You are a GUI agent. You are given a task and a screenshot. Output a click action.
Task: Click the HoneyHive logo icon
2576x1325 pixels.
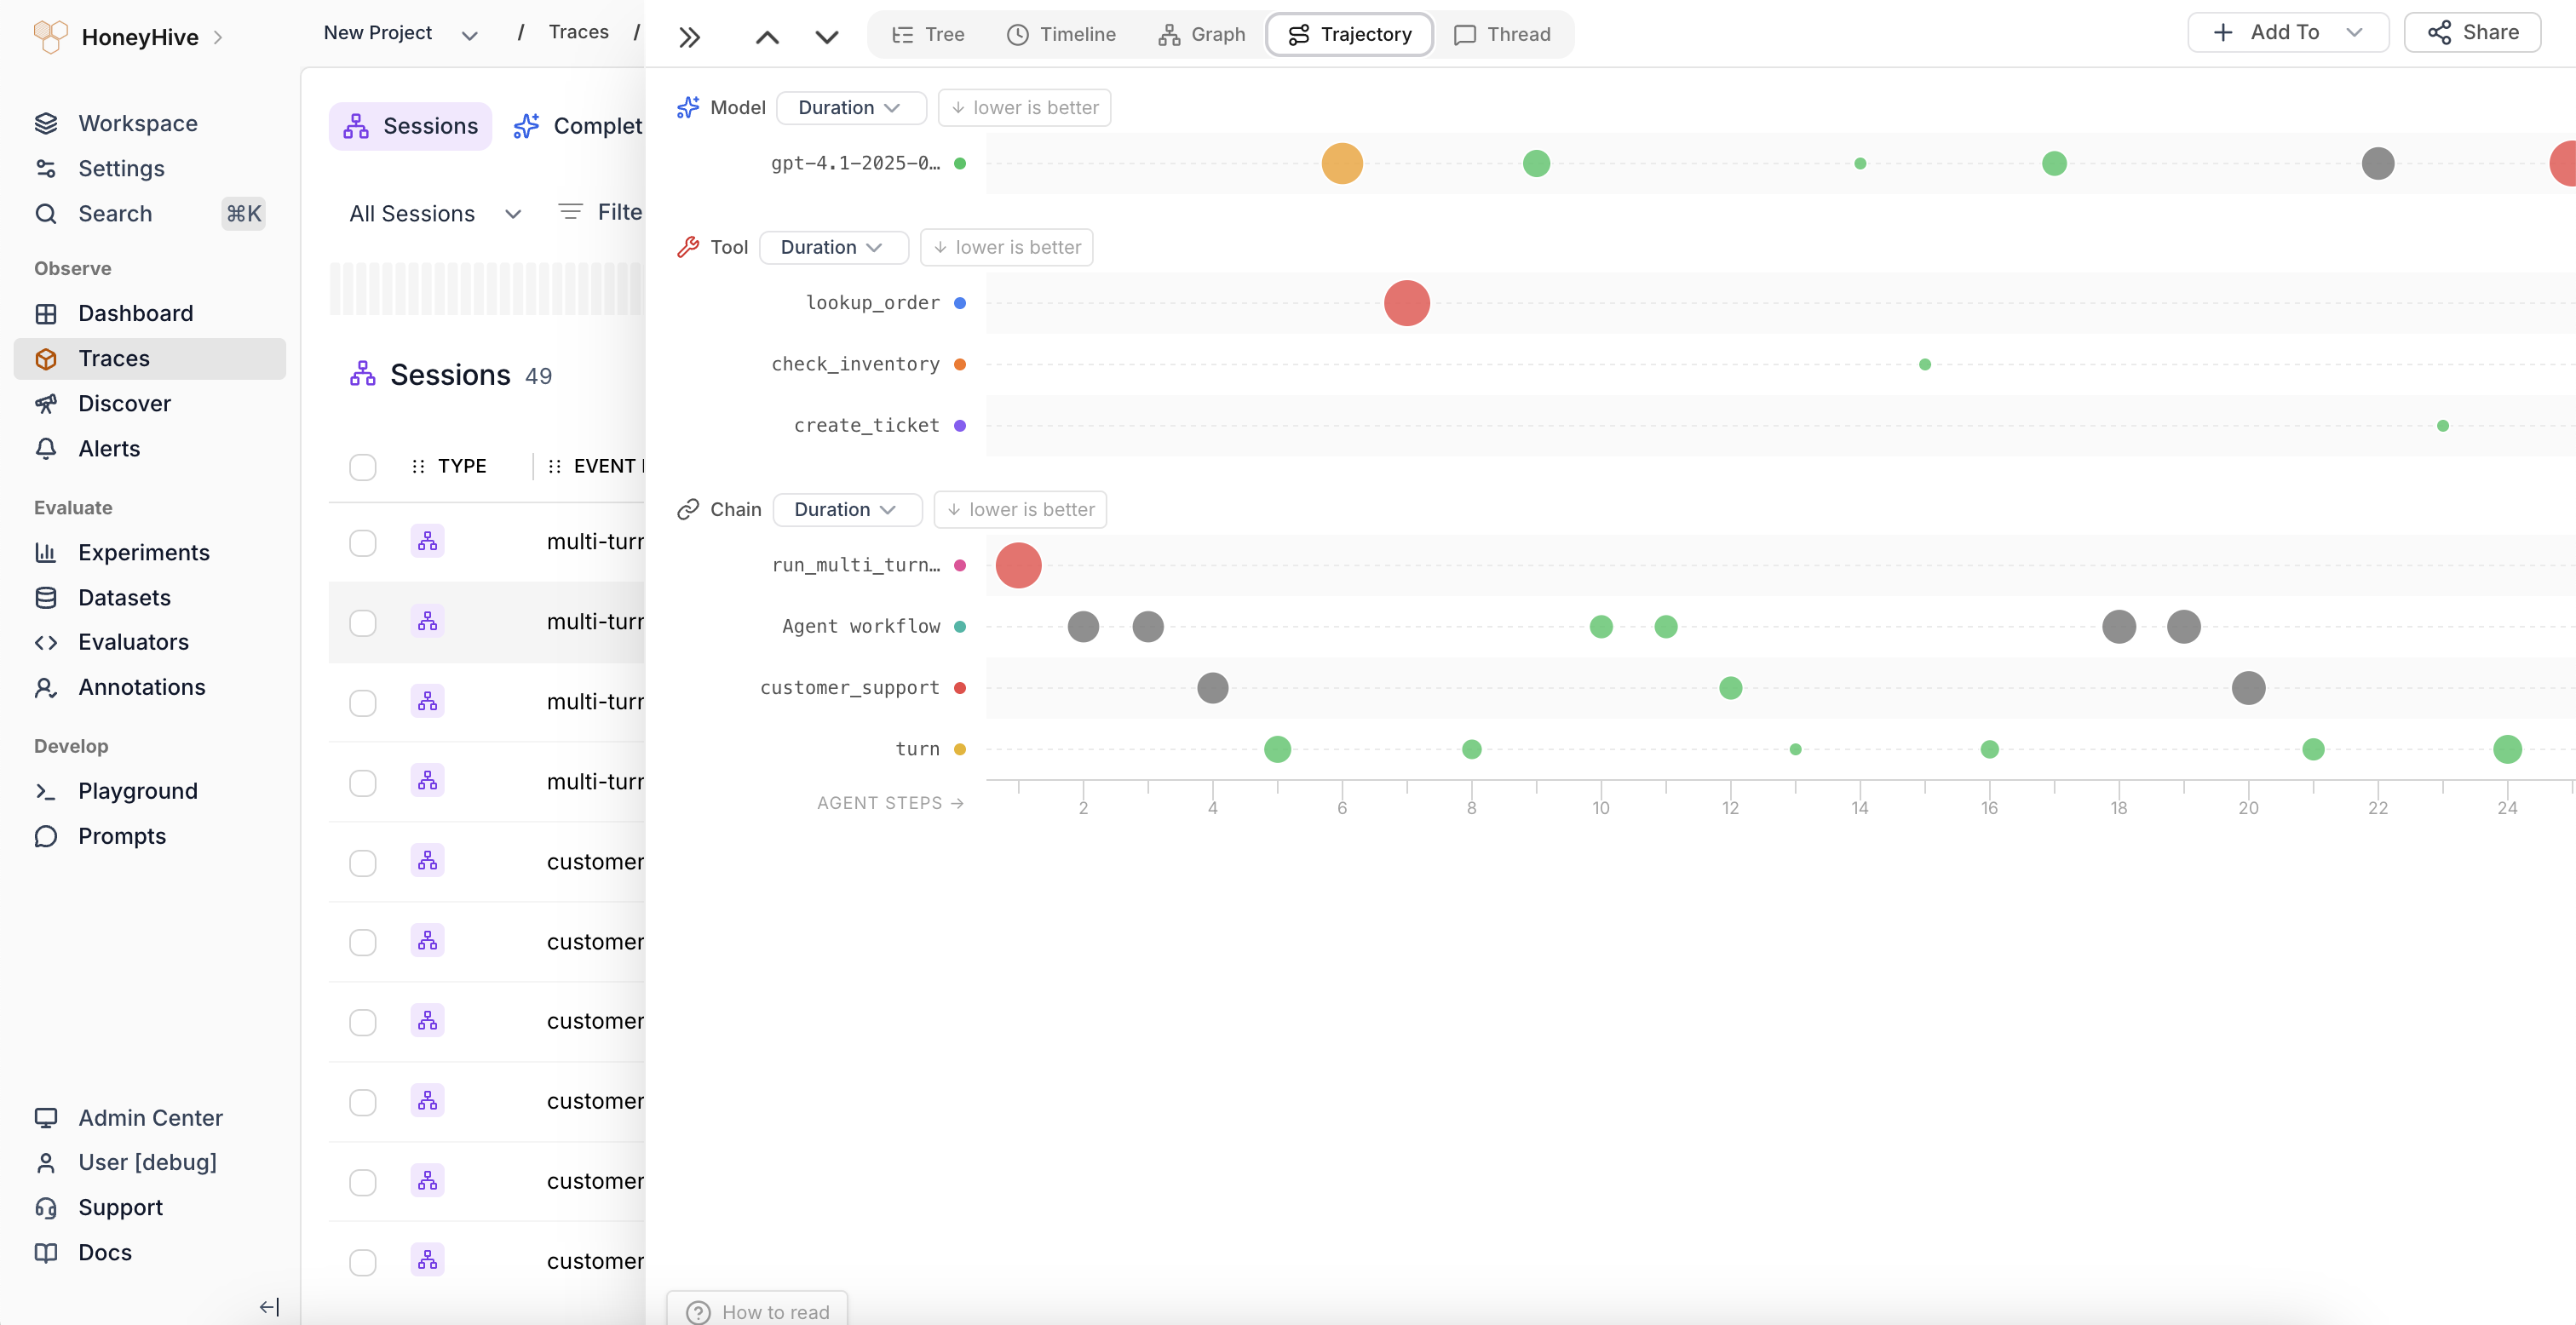(50, 37)
